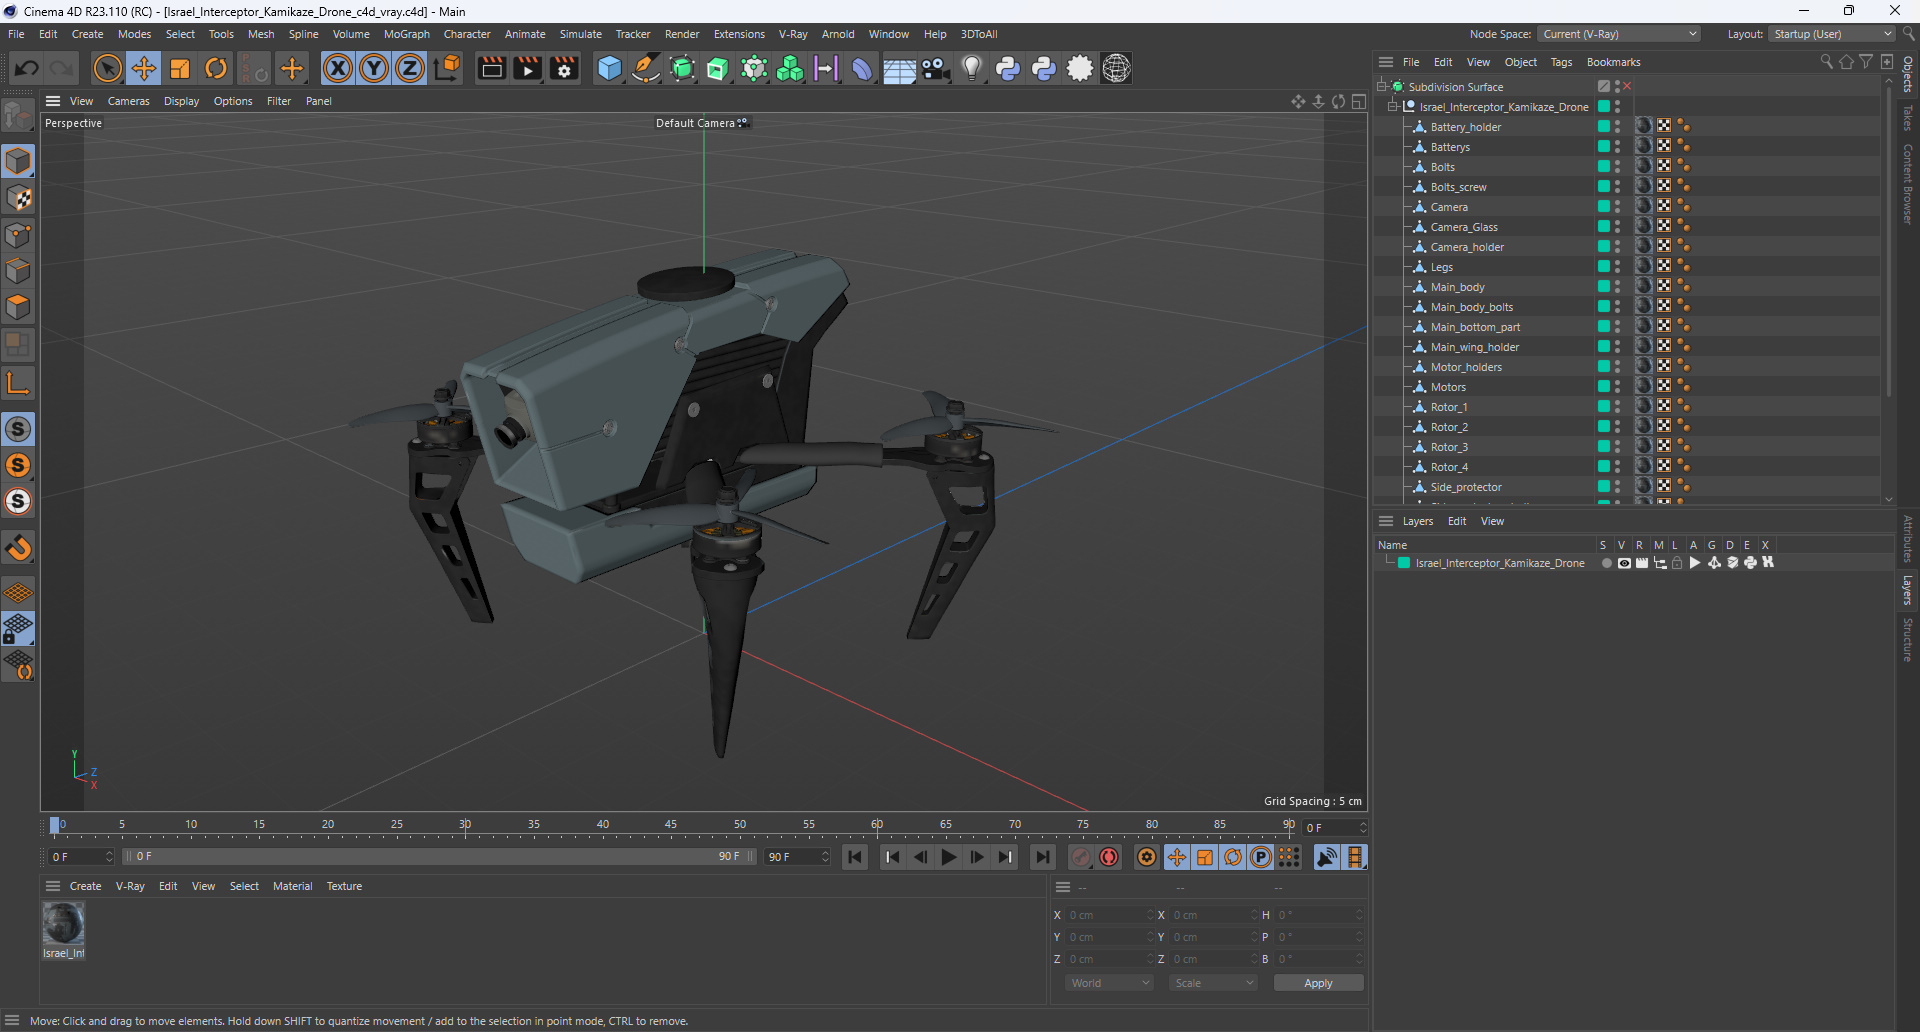The image size is (1920, 1032).
Task: Click the Apply coordinates button
Action: [1318, 983]
